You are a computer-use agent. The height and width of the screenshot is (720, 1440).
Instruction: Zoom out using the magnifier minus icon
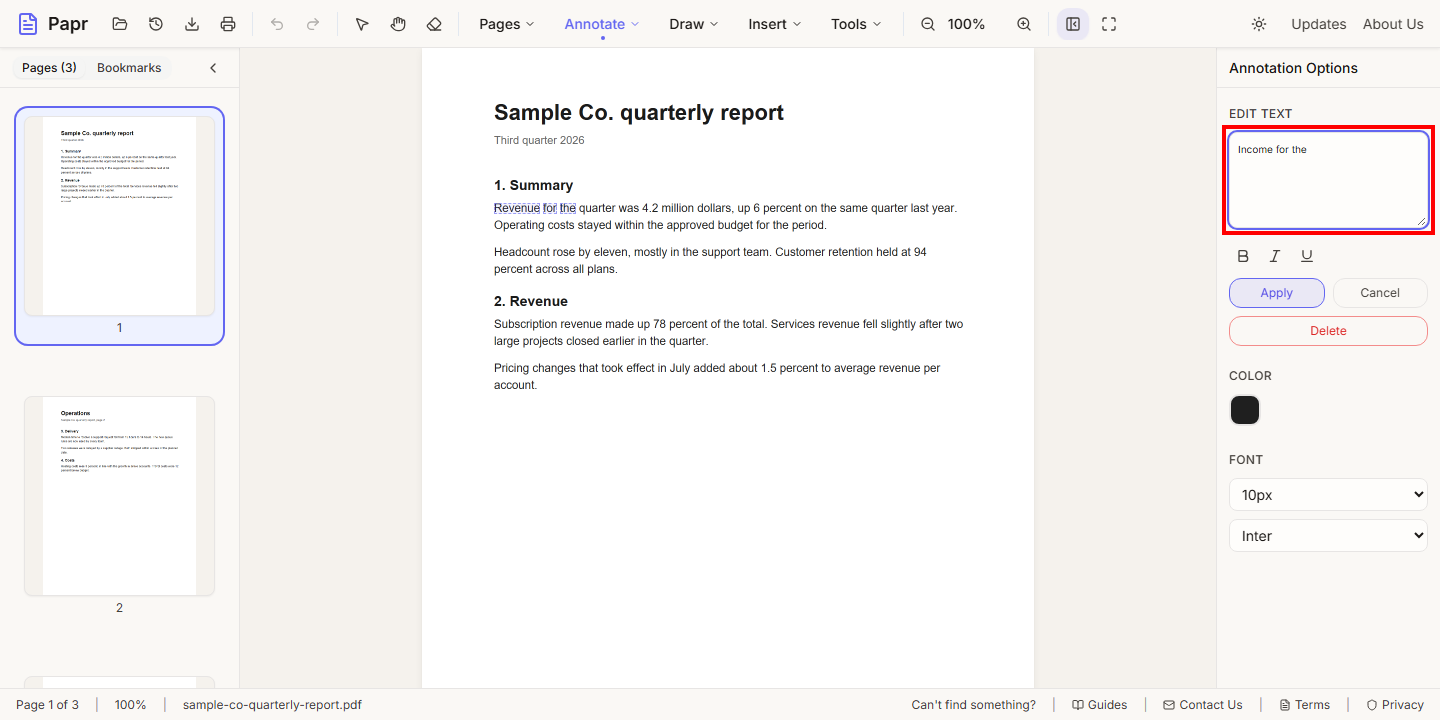click(928, 24)
